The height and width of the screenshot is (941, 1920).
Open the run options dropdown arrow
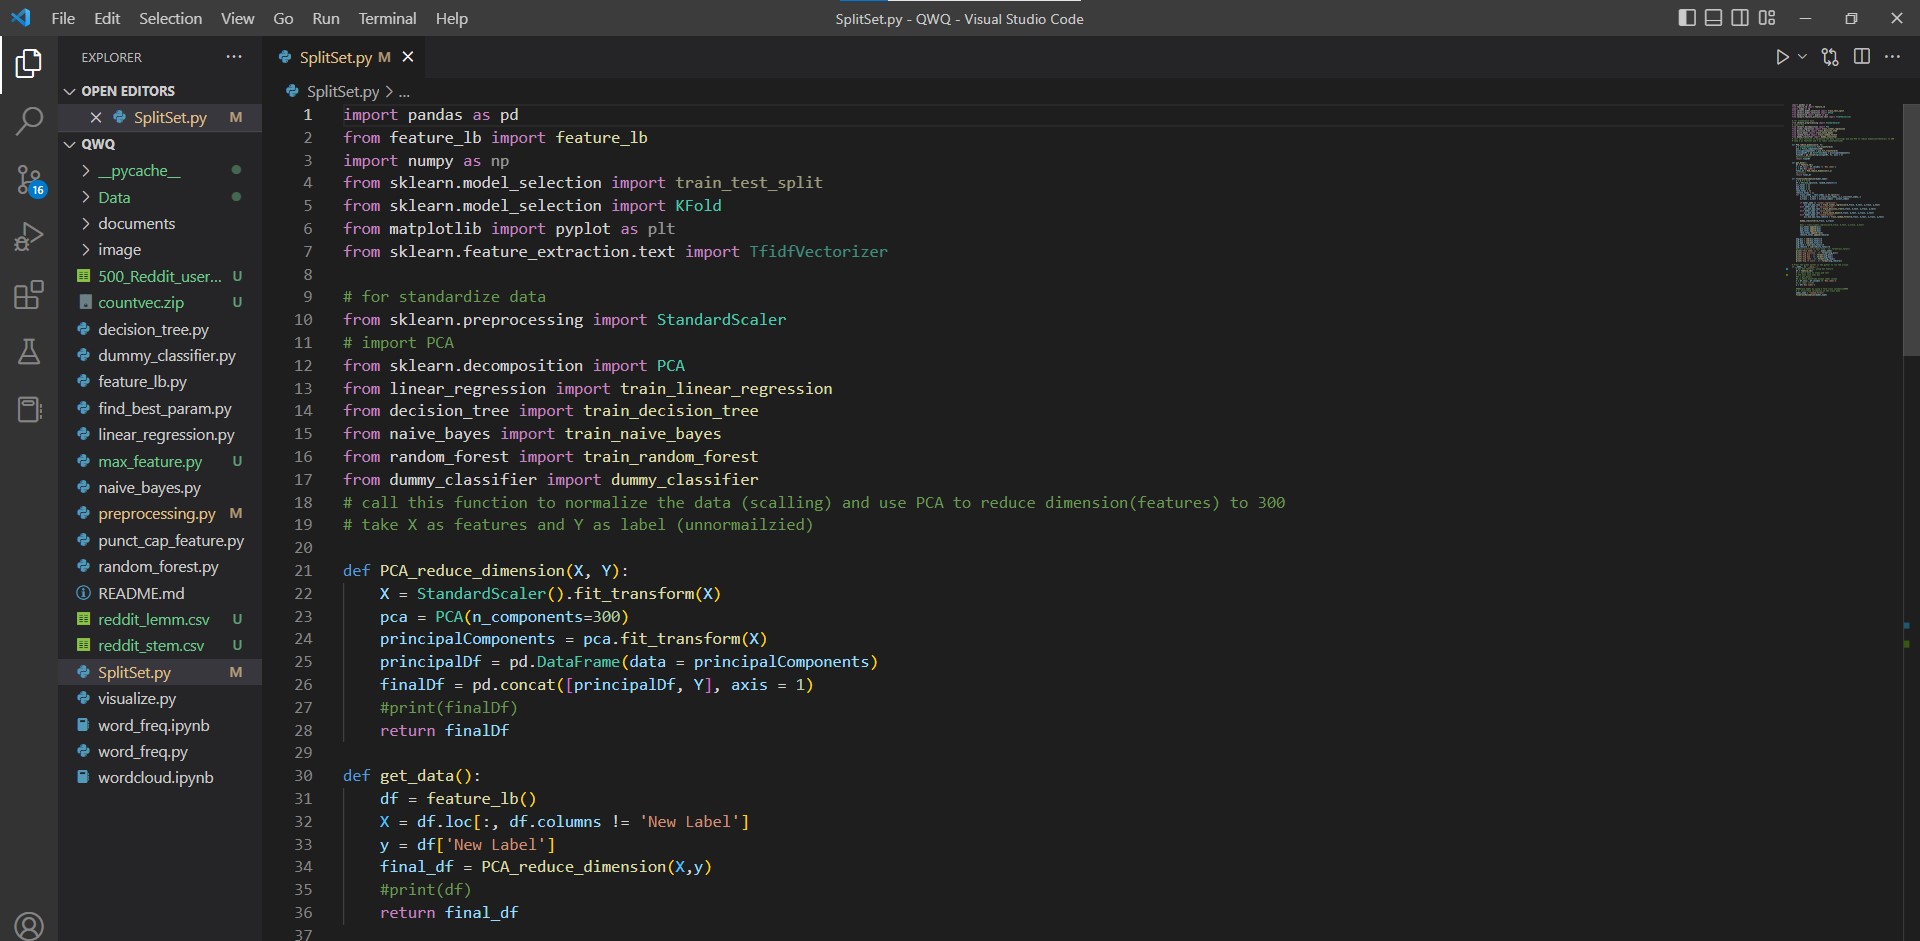(x=1802, y=57)
